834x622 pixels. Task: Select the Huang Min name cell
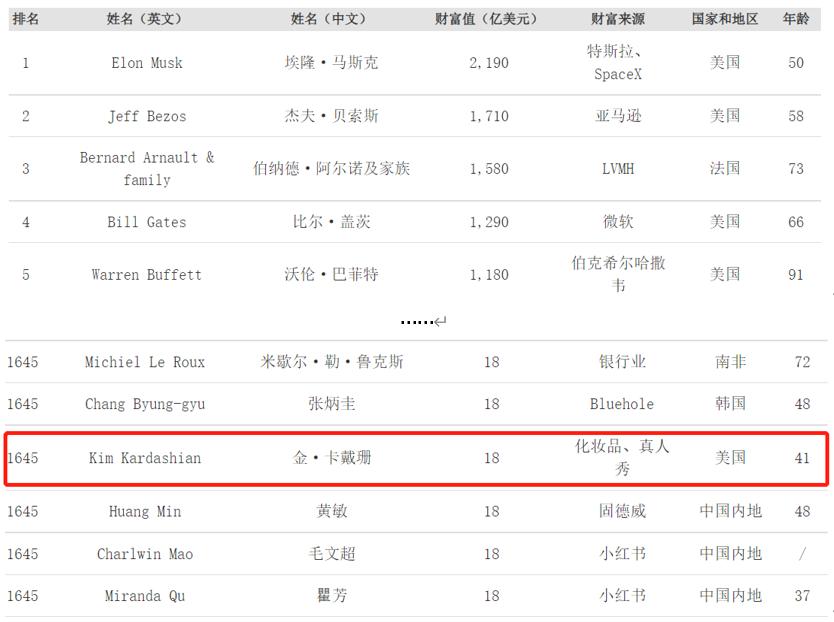(x=145, y=511)
